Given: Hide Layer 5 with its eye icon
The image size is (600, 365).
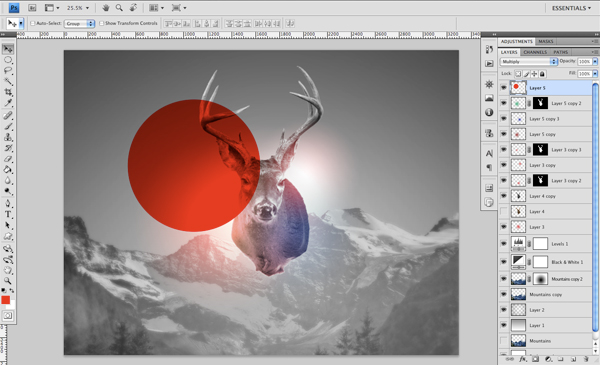Looking at the screenshot, I should pos(504,88).
